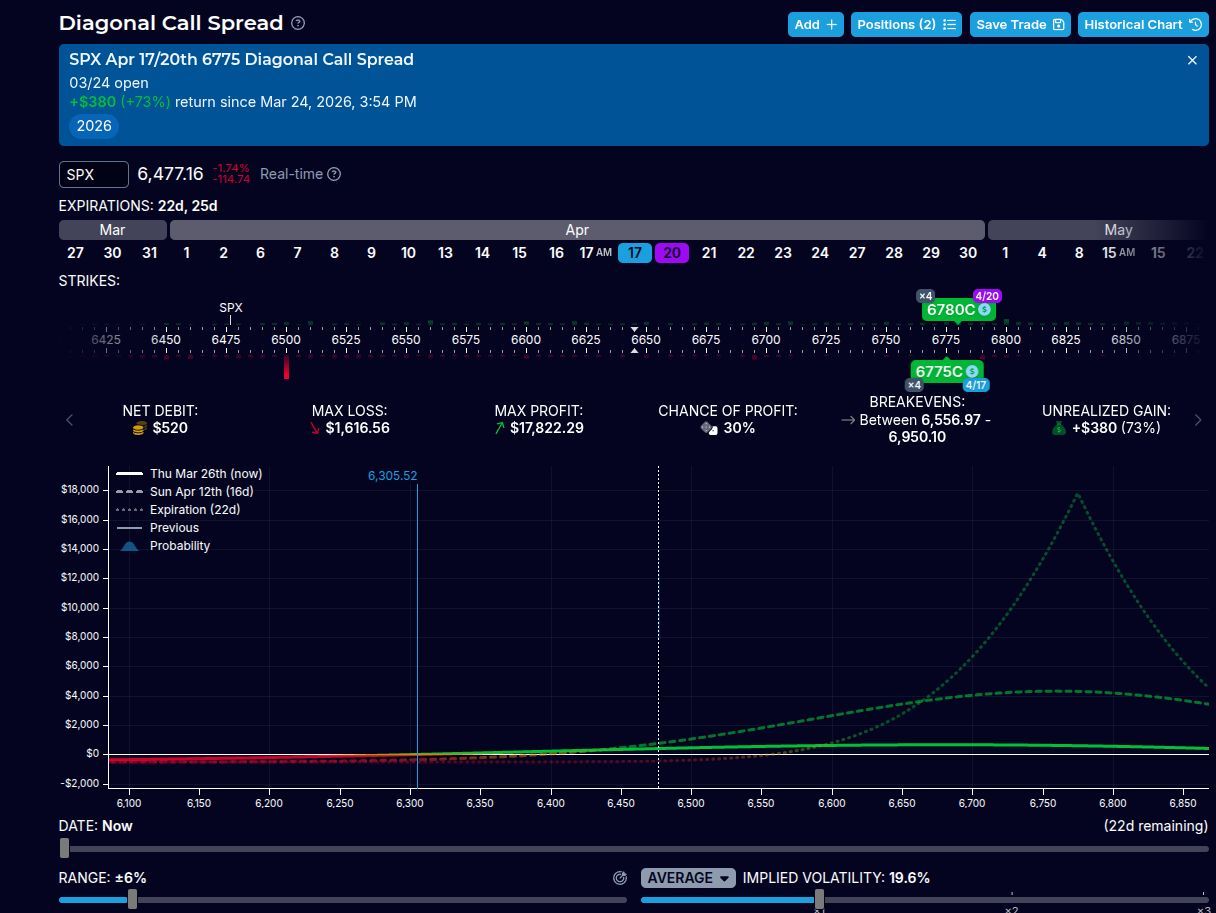
Task: Dismiss the blue trade info banner
Action: pos(1192,61)
